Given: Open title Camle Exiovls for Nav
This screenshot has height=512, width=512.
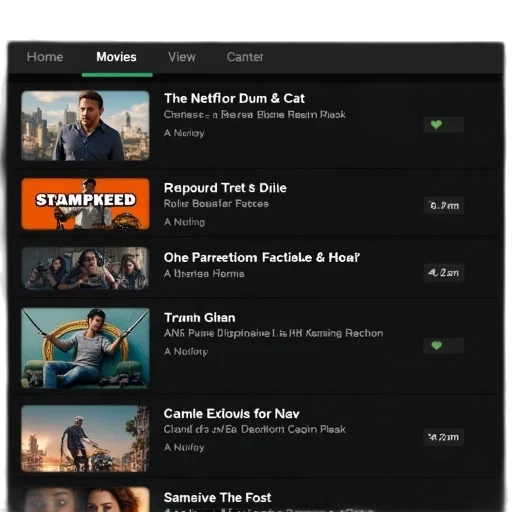Looking at the screenshot, I should pyautogui.click(x=232, y=414).
